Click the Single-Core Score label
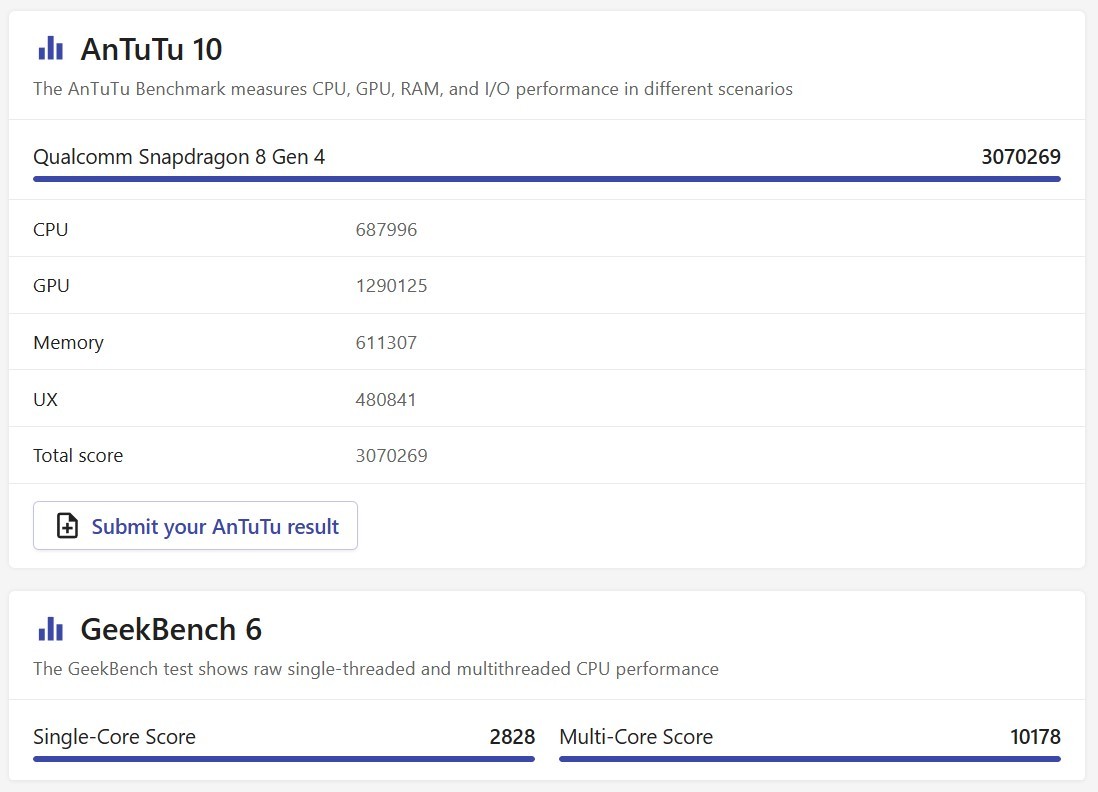The height and width of the screenshot is (792, 1098). coord(115,737)
